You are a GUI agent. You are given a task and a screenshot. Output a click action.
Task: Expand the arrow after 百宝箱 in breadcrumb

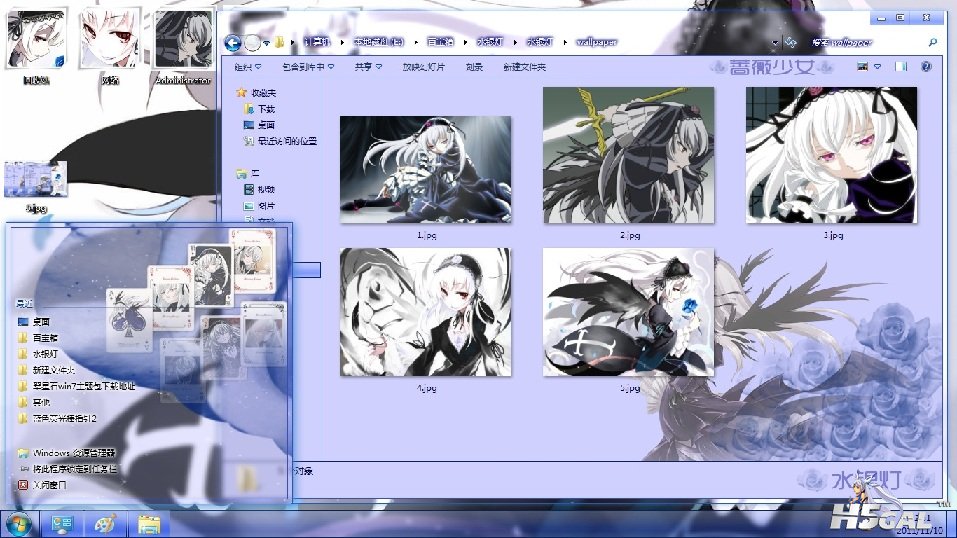[465, 42]
